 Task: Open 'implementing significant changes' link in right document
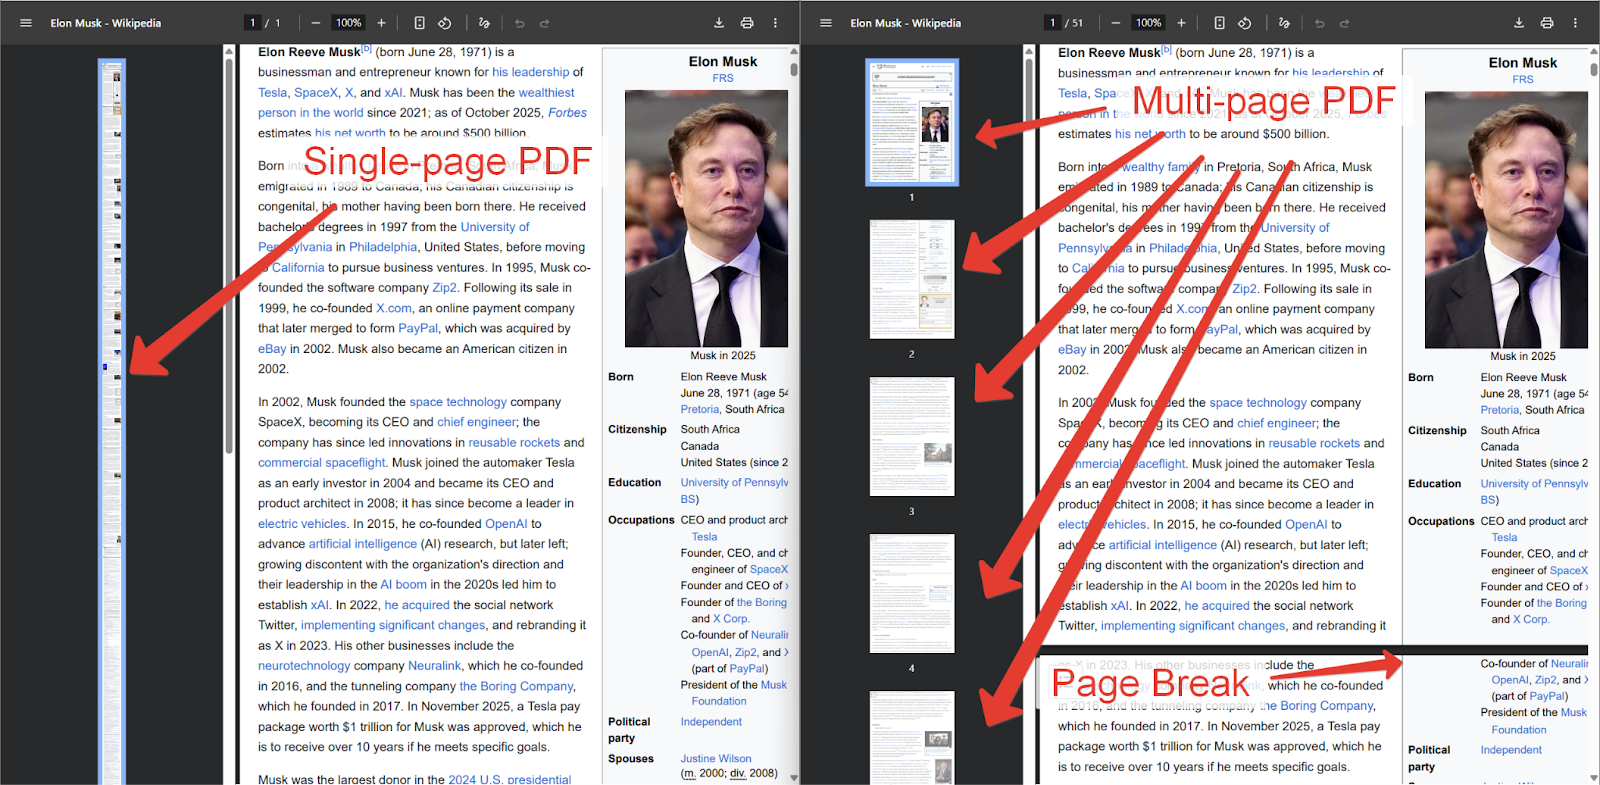(x=1193, y=626)
